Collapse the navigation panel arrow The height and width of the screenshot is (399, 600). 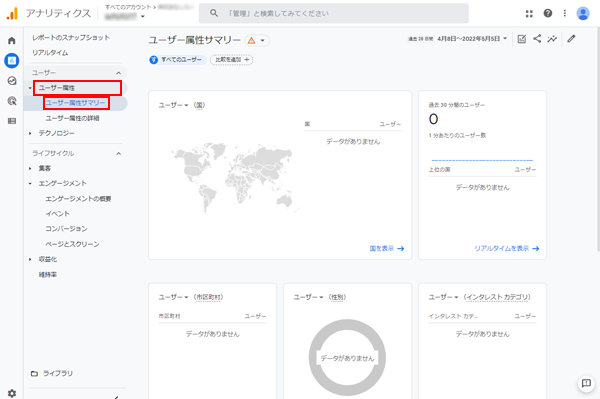pos(116,397)
